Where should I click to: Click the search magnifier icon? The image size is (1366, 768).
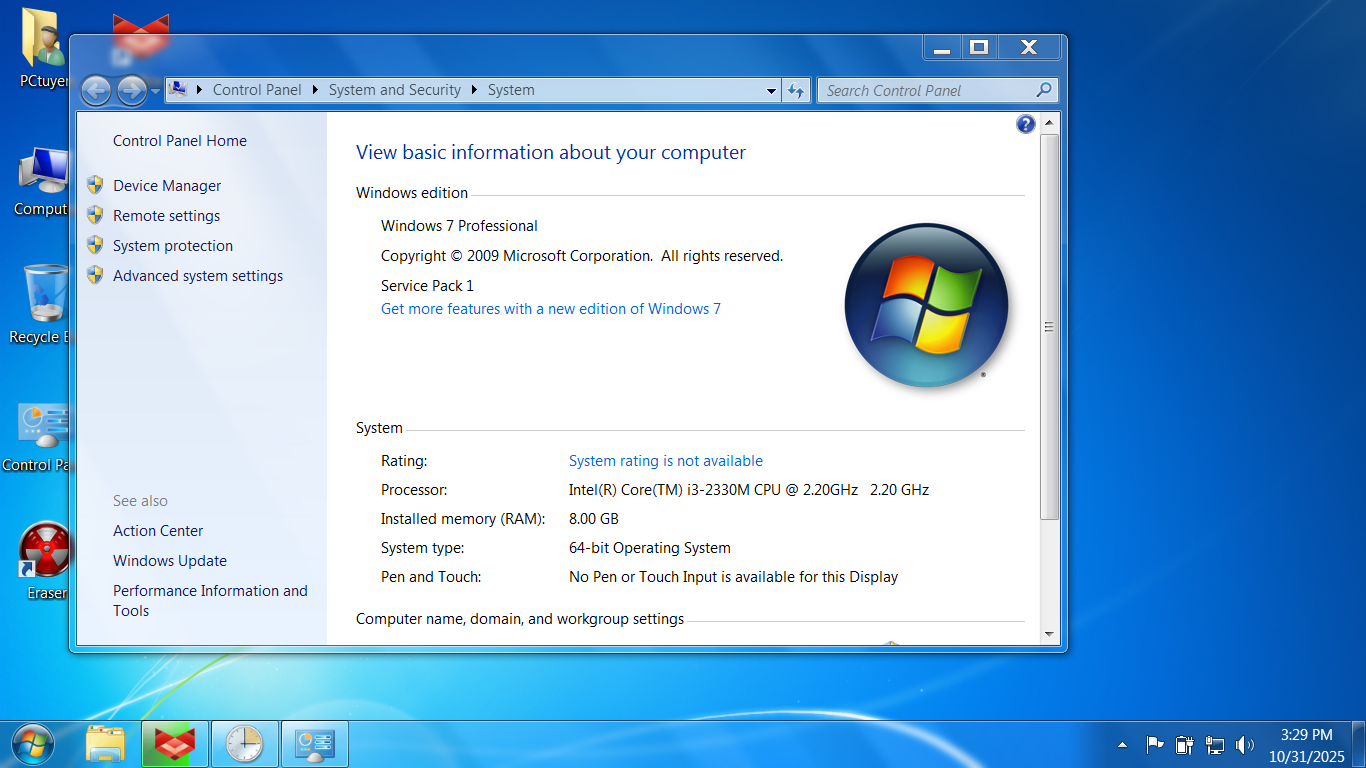click(x=1044, y=90)
